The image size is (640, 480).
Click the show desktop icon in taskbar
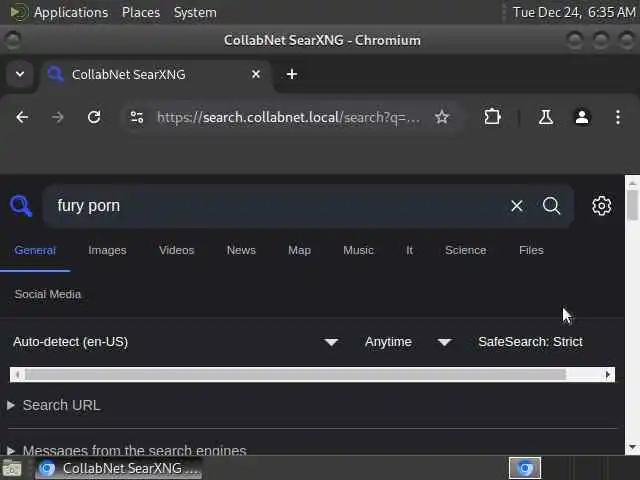point(12,468)
